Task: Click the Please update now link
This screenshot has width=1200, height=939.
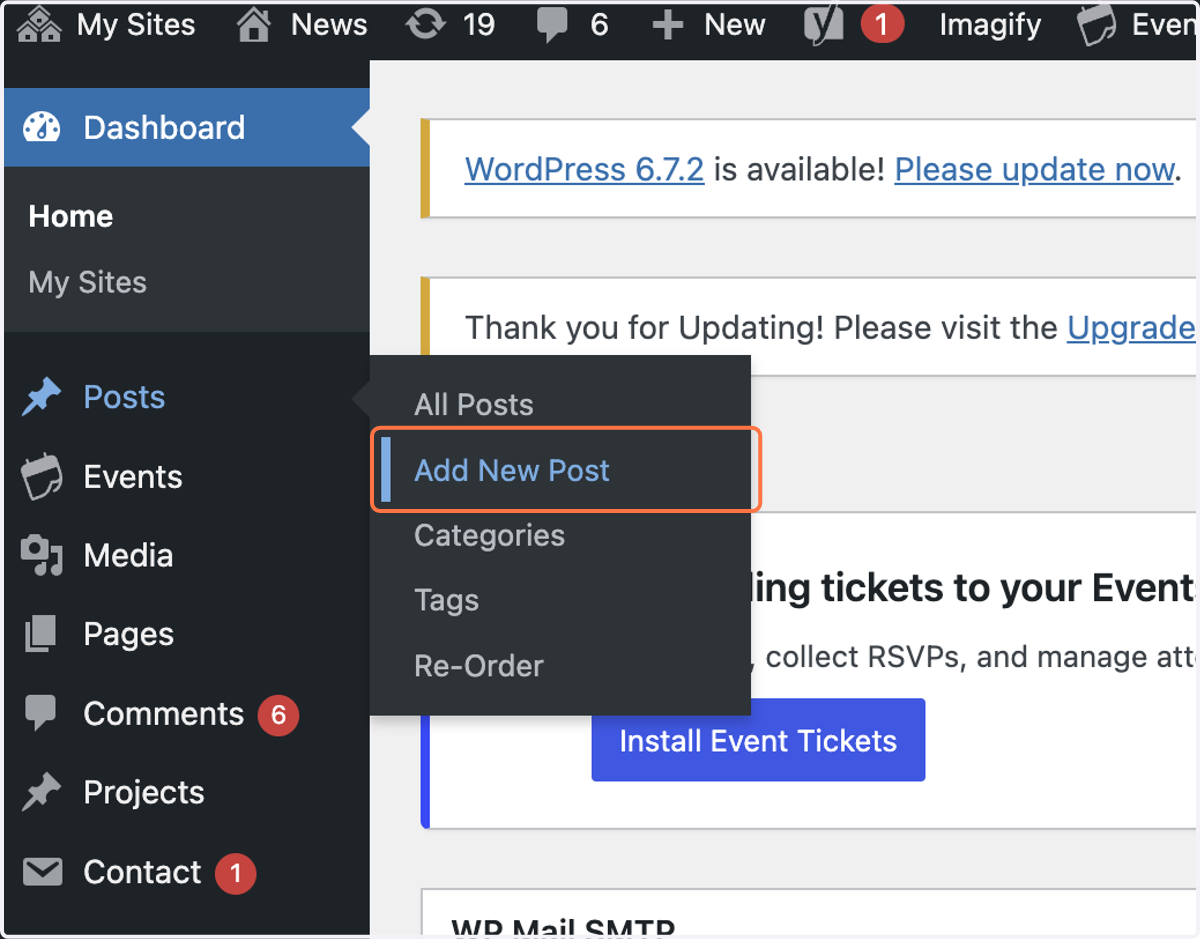Action: (x=1034, y=169)
